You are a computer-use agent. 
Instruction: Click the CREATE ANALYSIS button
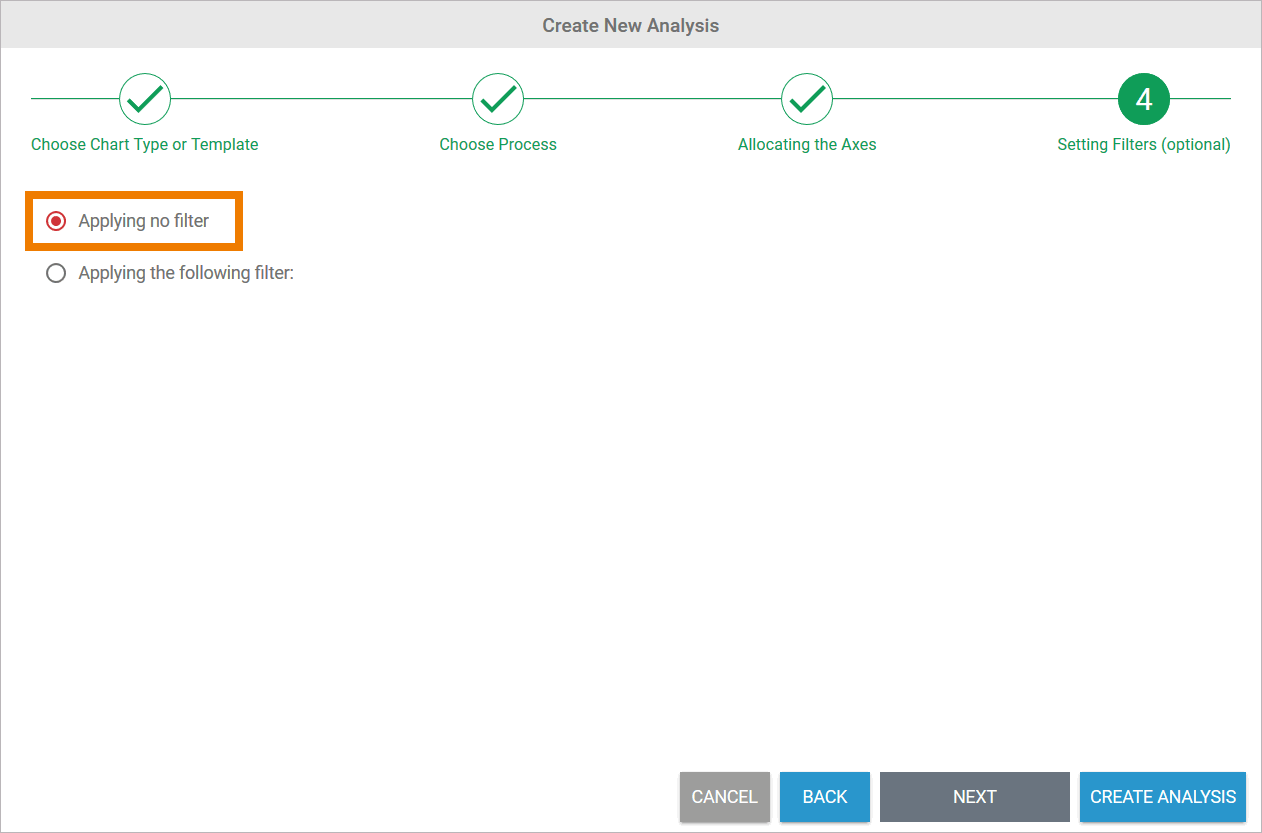pos(1163,797)
